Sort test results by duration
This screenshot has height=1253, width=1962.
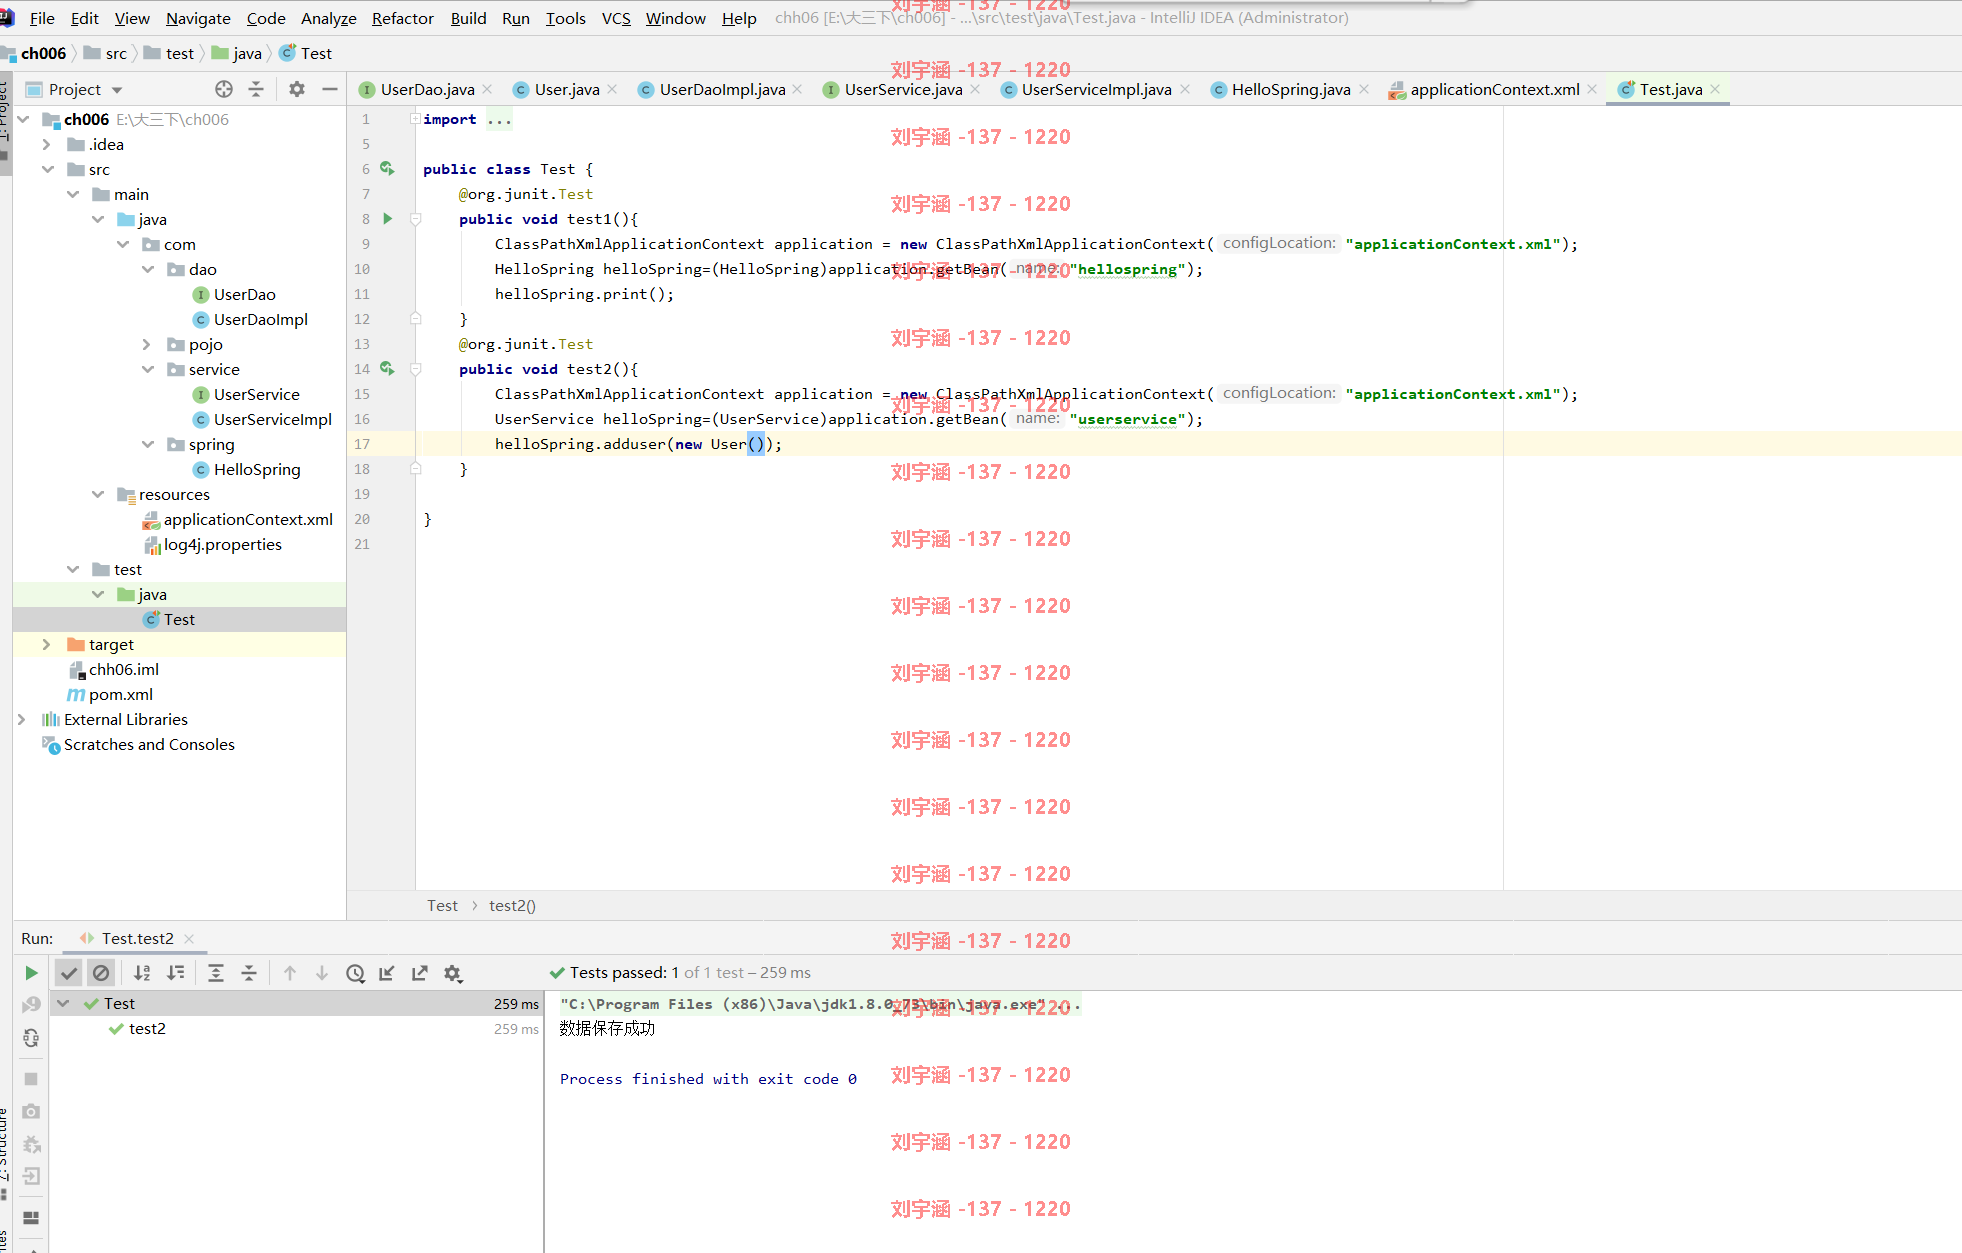coord(176,973)
